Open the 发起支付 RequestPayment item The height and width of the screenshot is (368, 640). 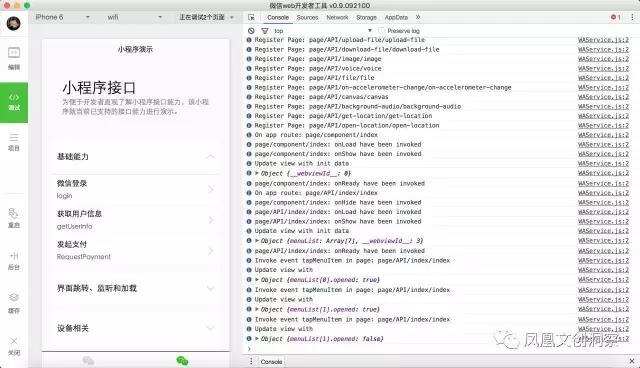click(136, 251)
